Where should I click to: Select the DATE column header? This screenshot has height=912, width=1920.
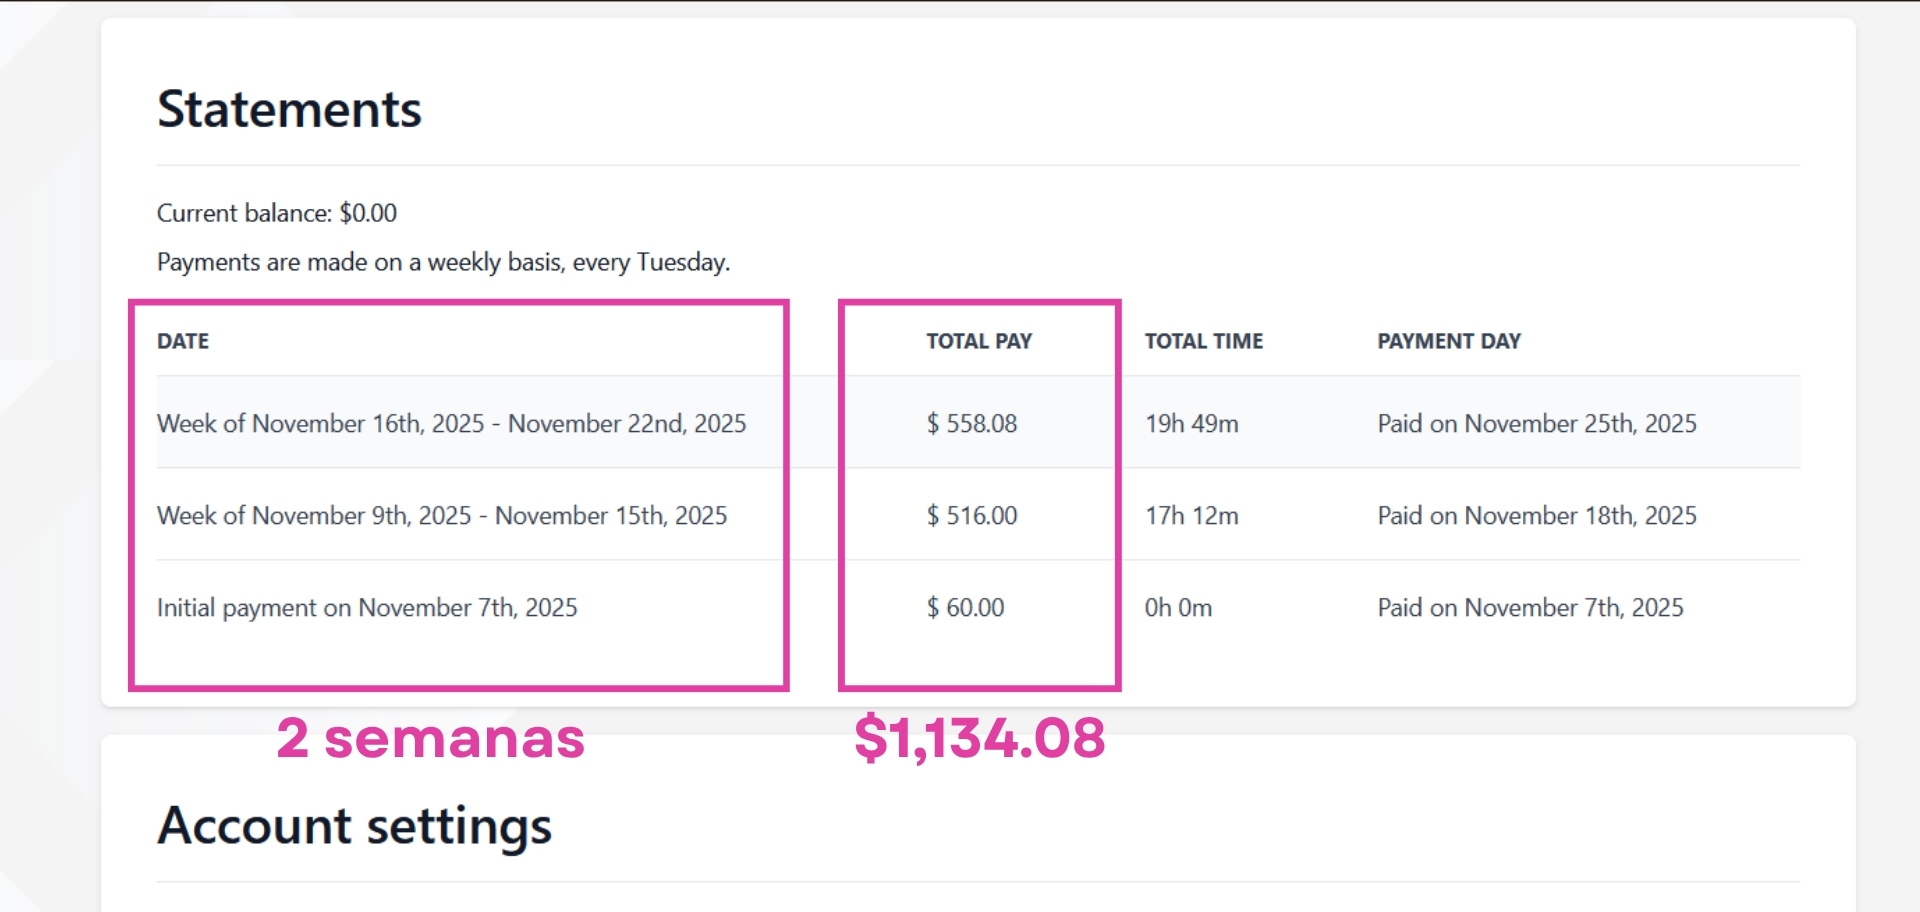click(182, 340)
